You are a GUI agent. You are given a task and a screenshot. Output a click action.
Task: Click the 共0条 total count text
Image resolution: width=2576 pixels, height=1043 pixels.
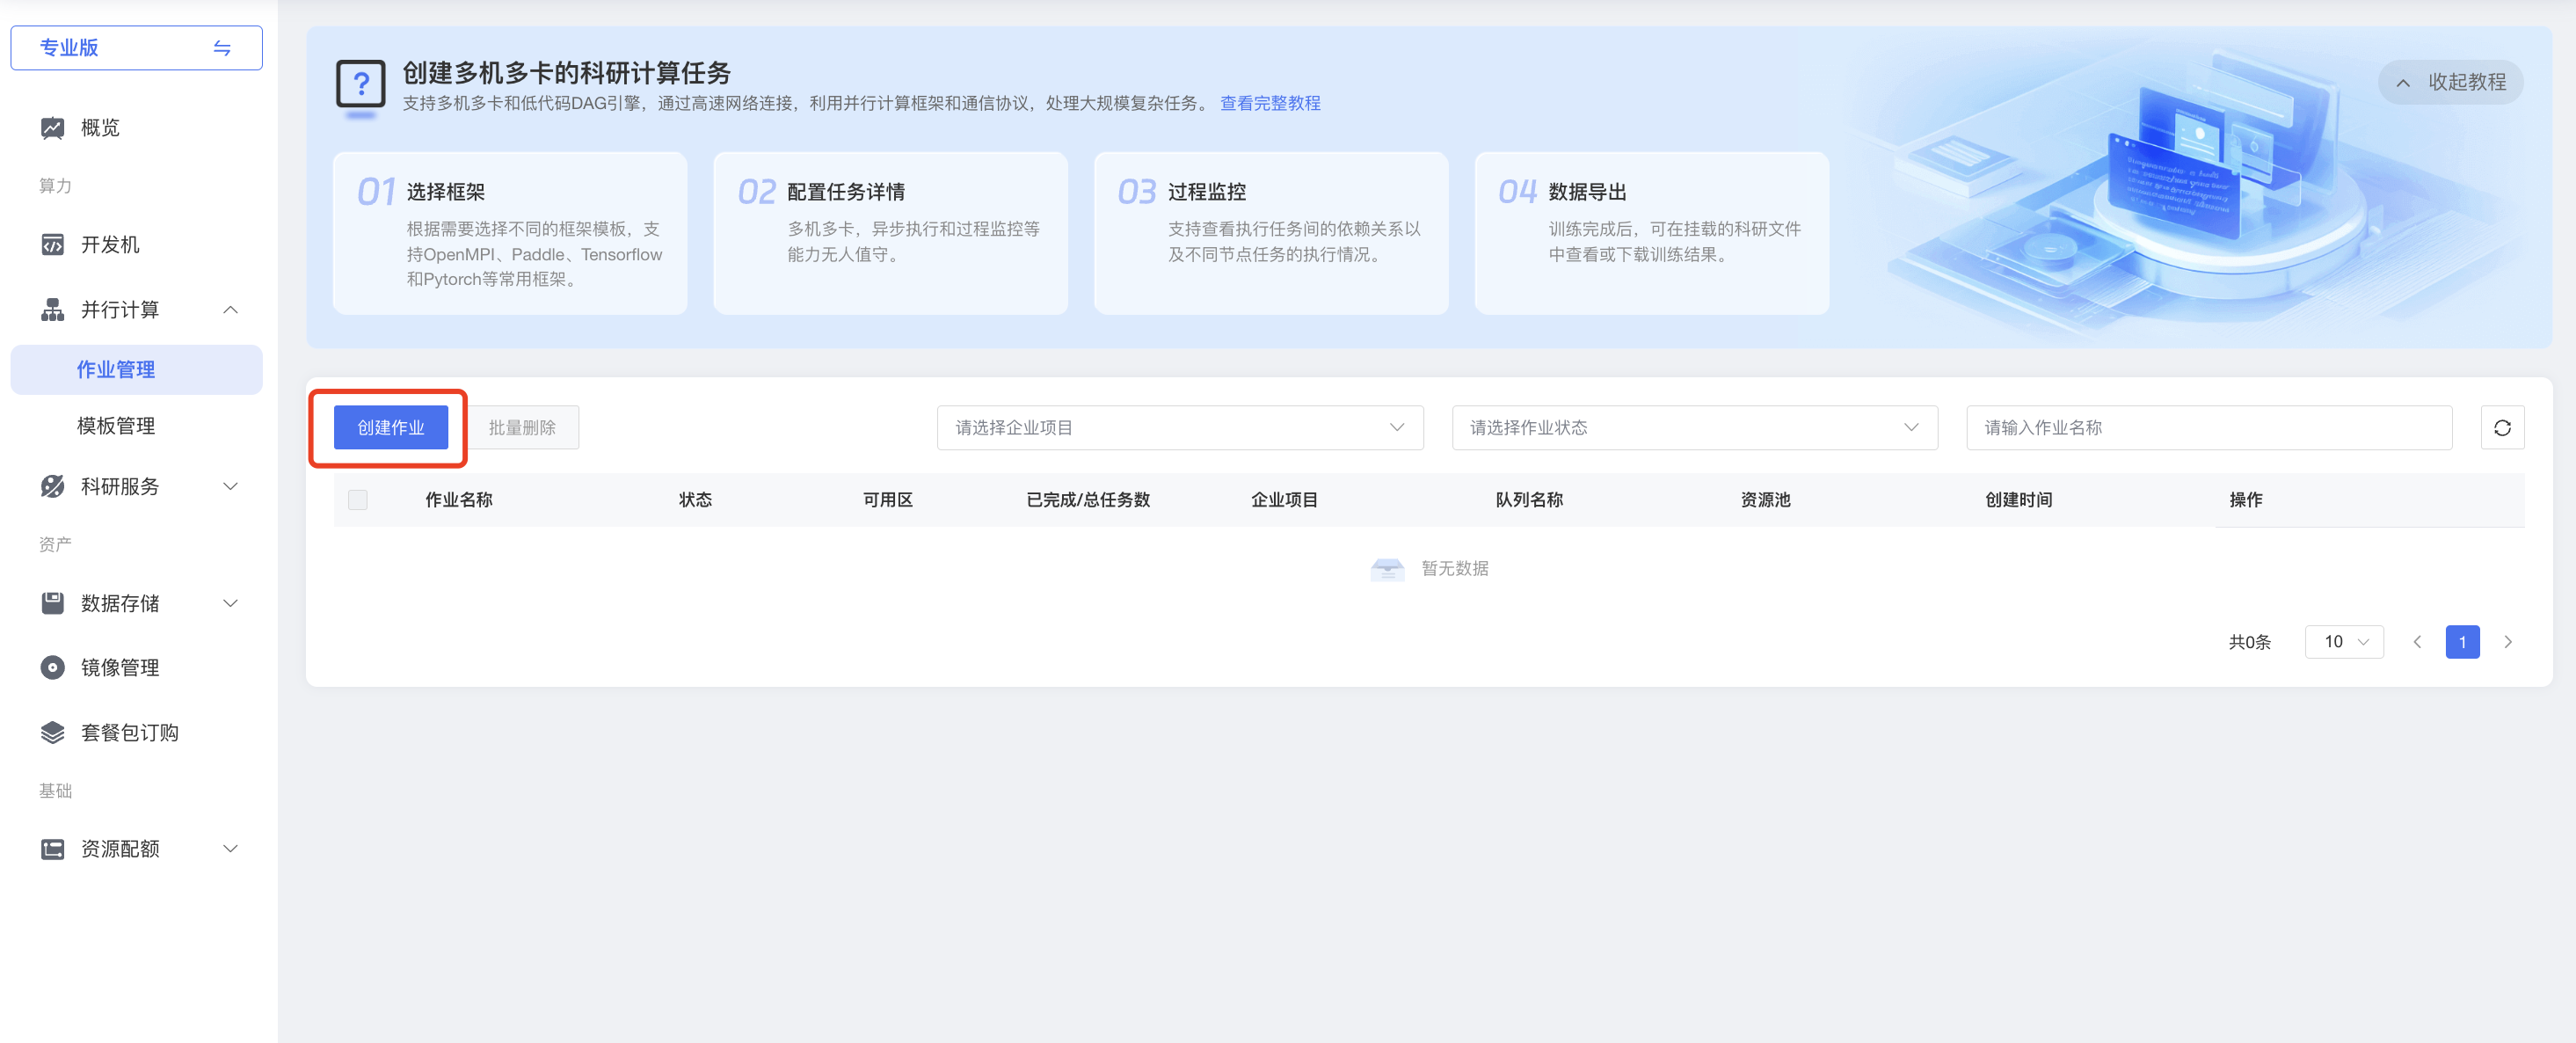[x=2250, y=642]
